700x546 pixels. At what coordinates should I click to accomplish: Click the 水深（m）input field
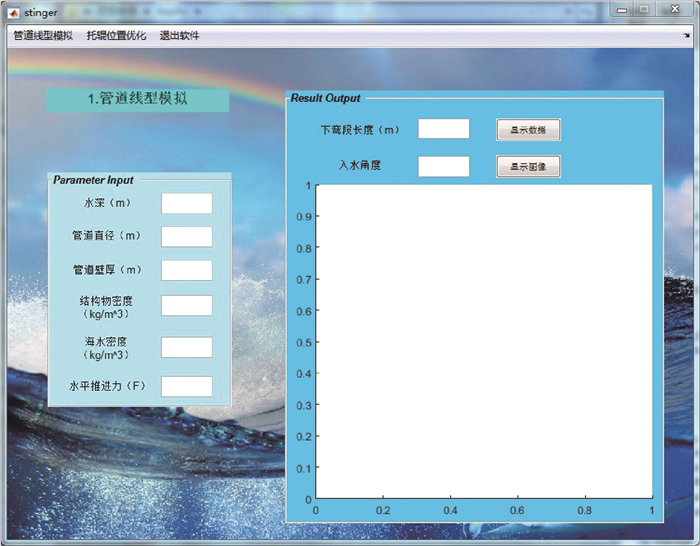tap(187, 203)
